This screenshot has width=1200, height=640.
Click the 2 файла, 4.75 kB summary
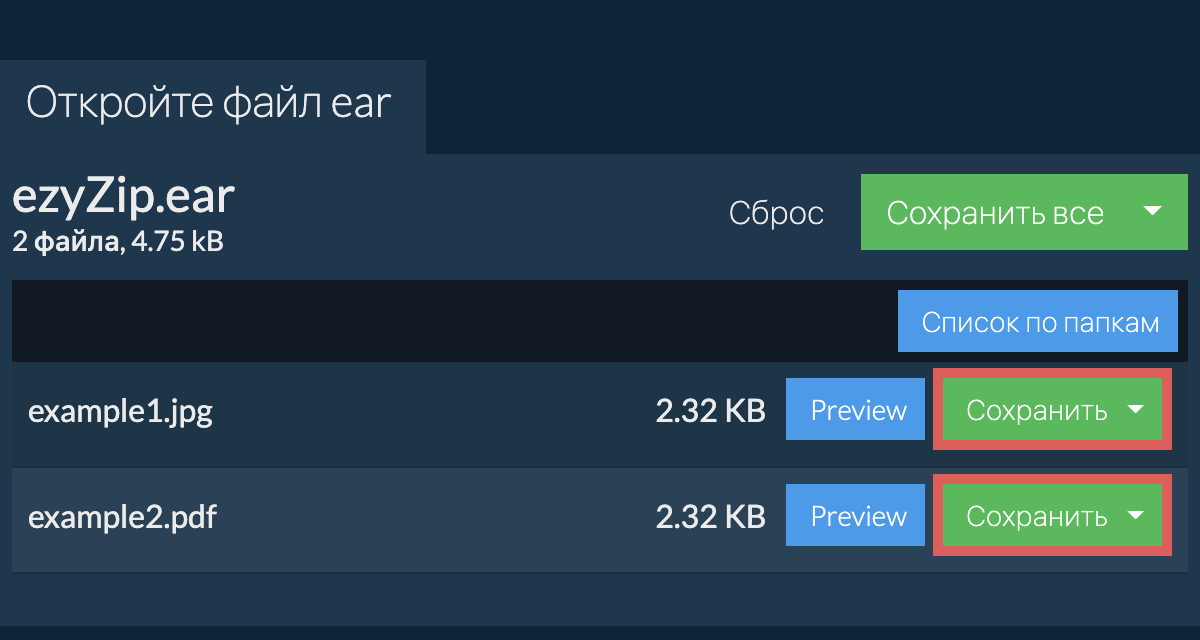(117, 241)
